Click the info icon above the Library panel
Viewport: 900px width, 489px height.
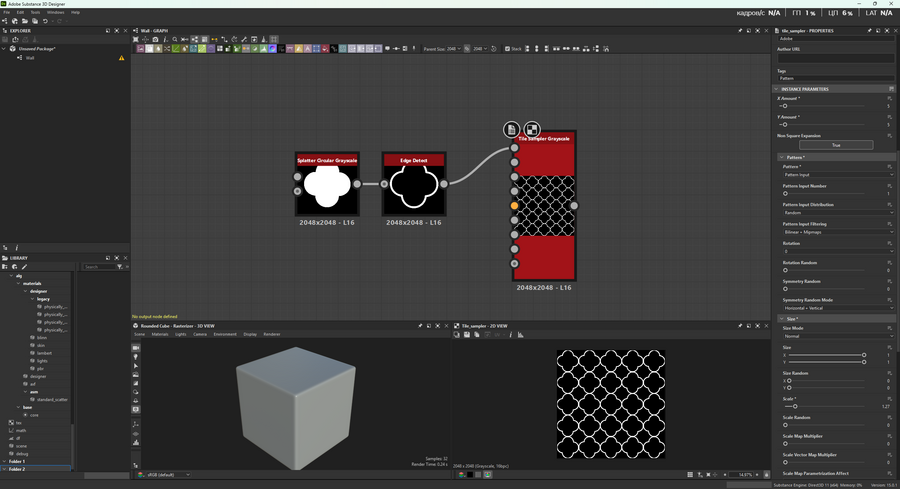17,247
